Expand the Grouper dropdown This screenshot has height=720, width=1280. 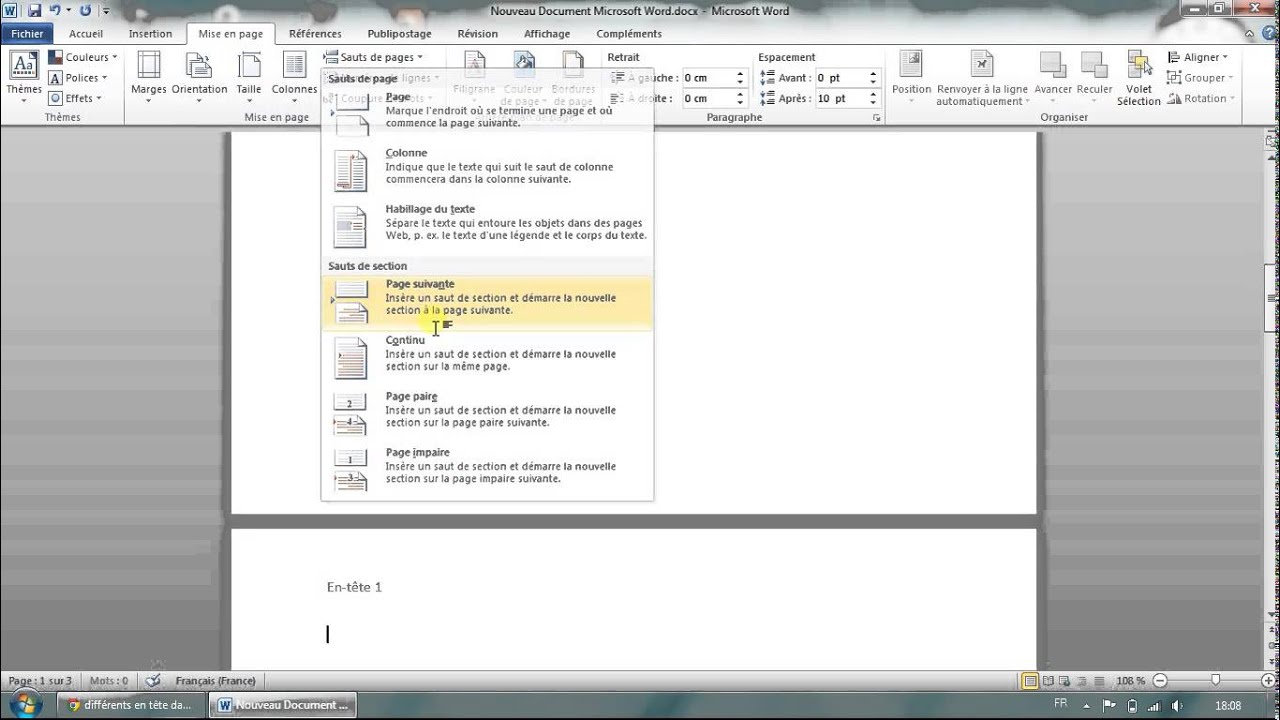click(1201, 78)
